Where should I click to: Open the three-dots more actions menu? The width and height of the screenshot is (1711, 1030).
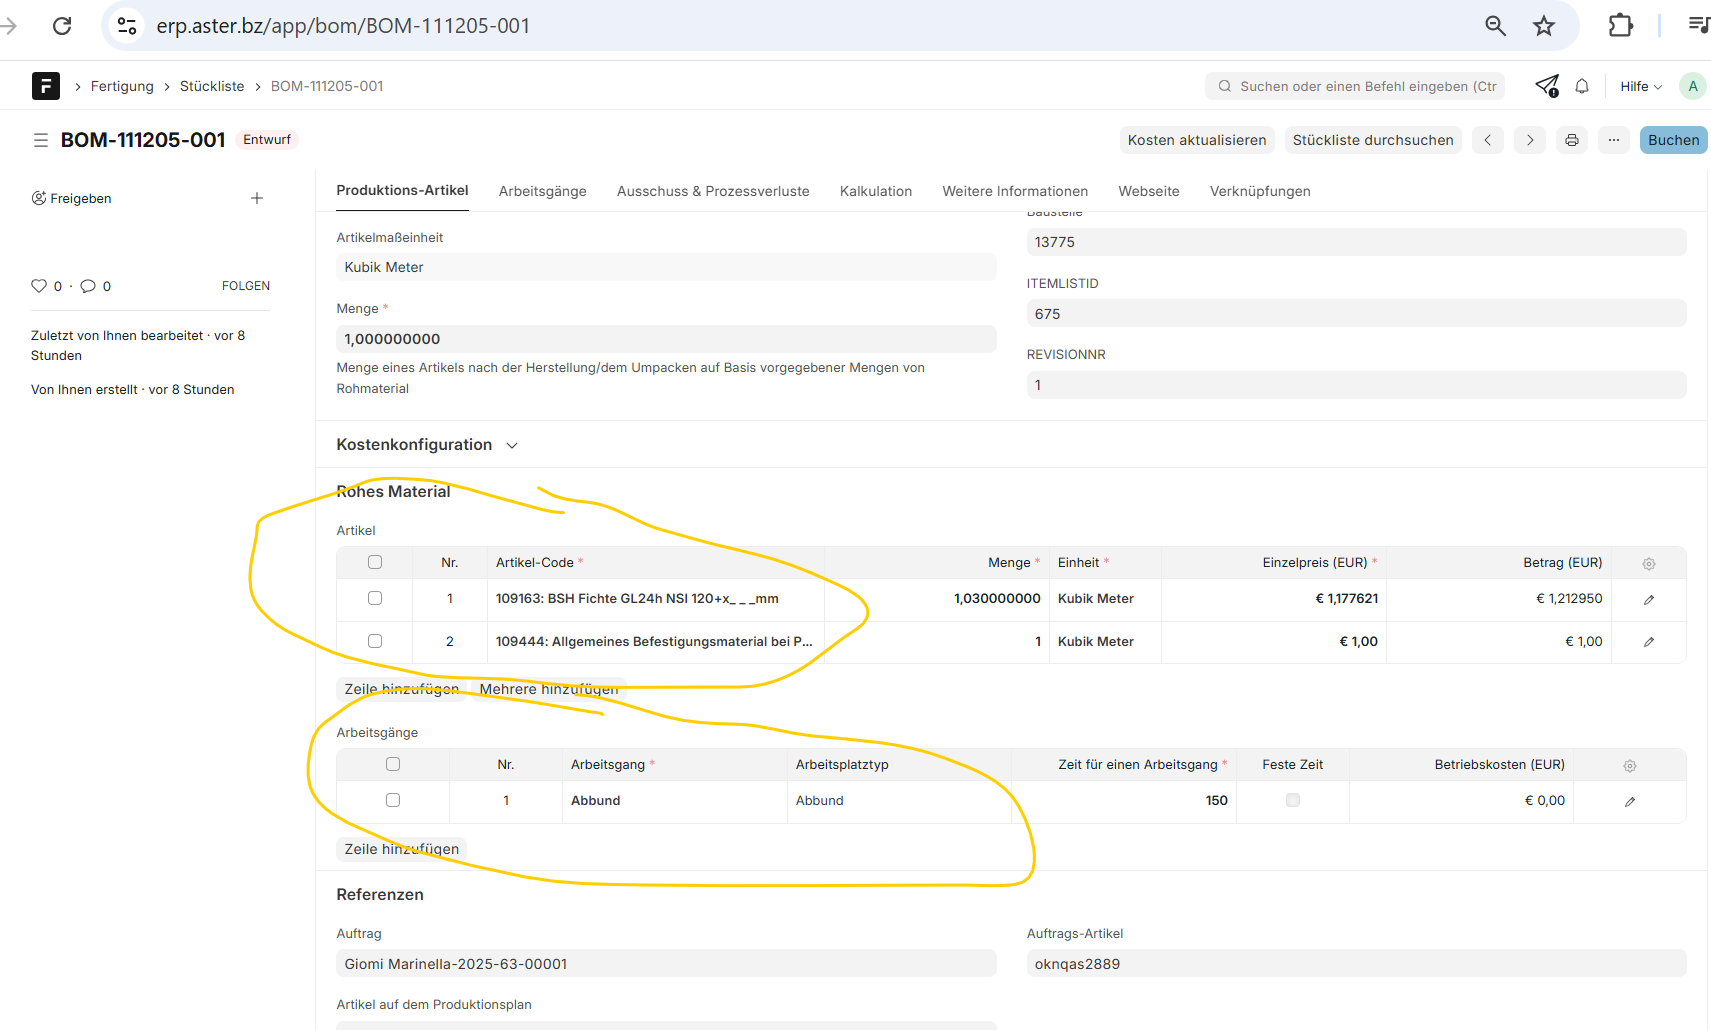(x=1613, y=140)
